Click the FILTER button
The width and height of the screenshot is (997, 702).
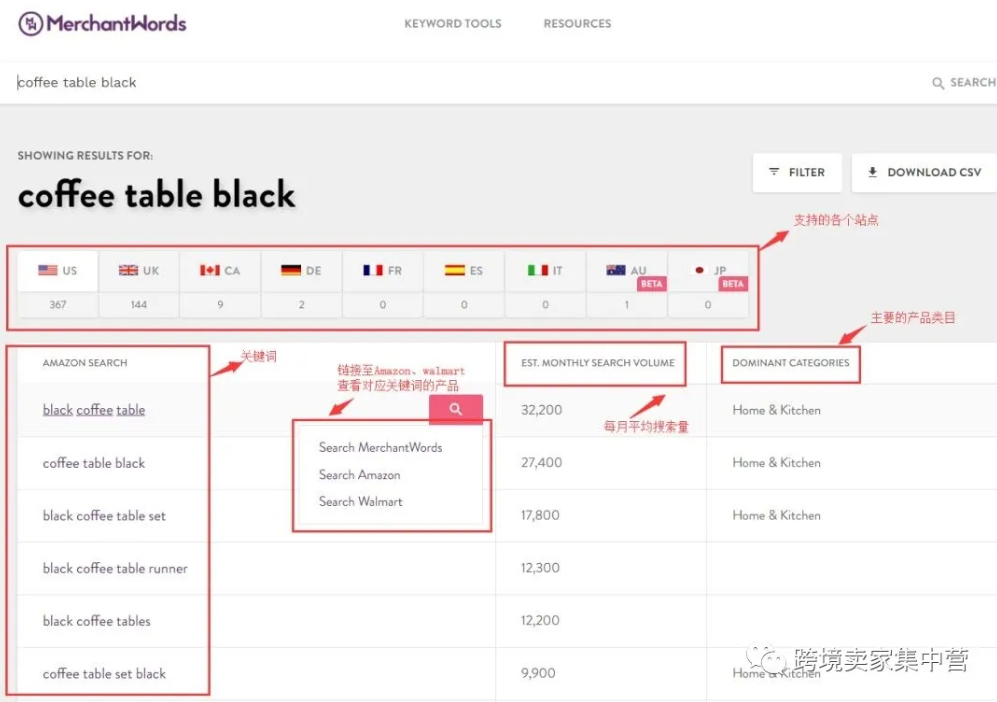(x=797, y=172)
